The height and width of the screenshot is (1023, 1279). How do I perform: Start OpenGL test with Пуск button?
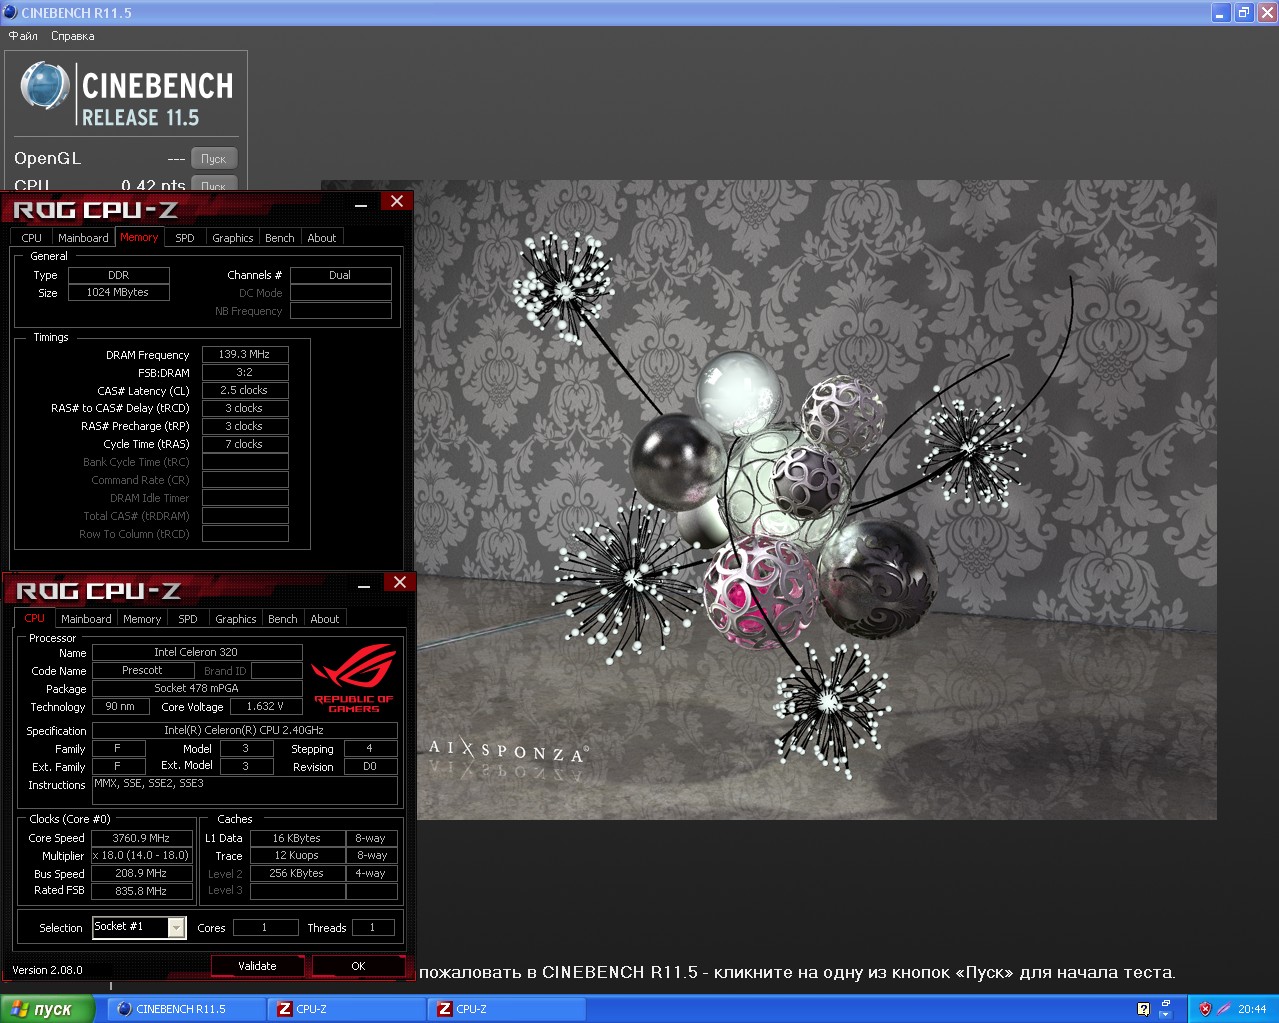(214, 158)
